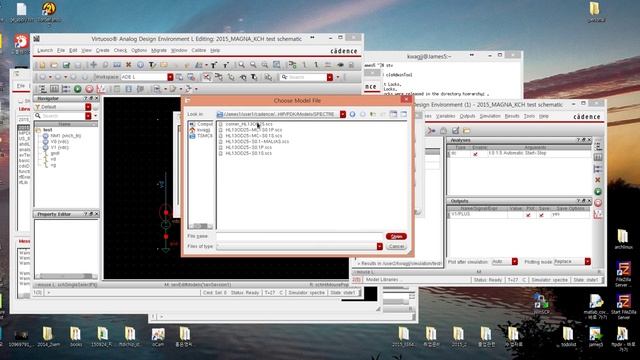This screenshot has height=360, width=640.
Task: Click the plot outputs icon in ADE sidebar
Action: [x=598, y=214]
